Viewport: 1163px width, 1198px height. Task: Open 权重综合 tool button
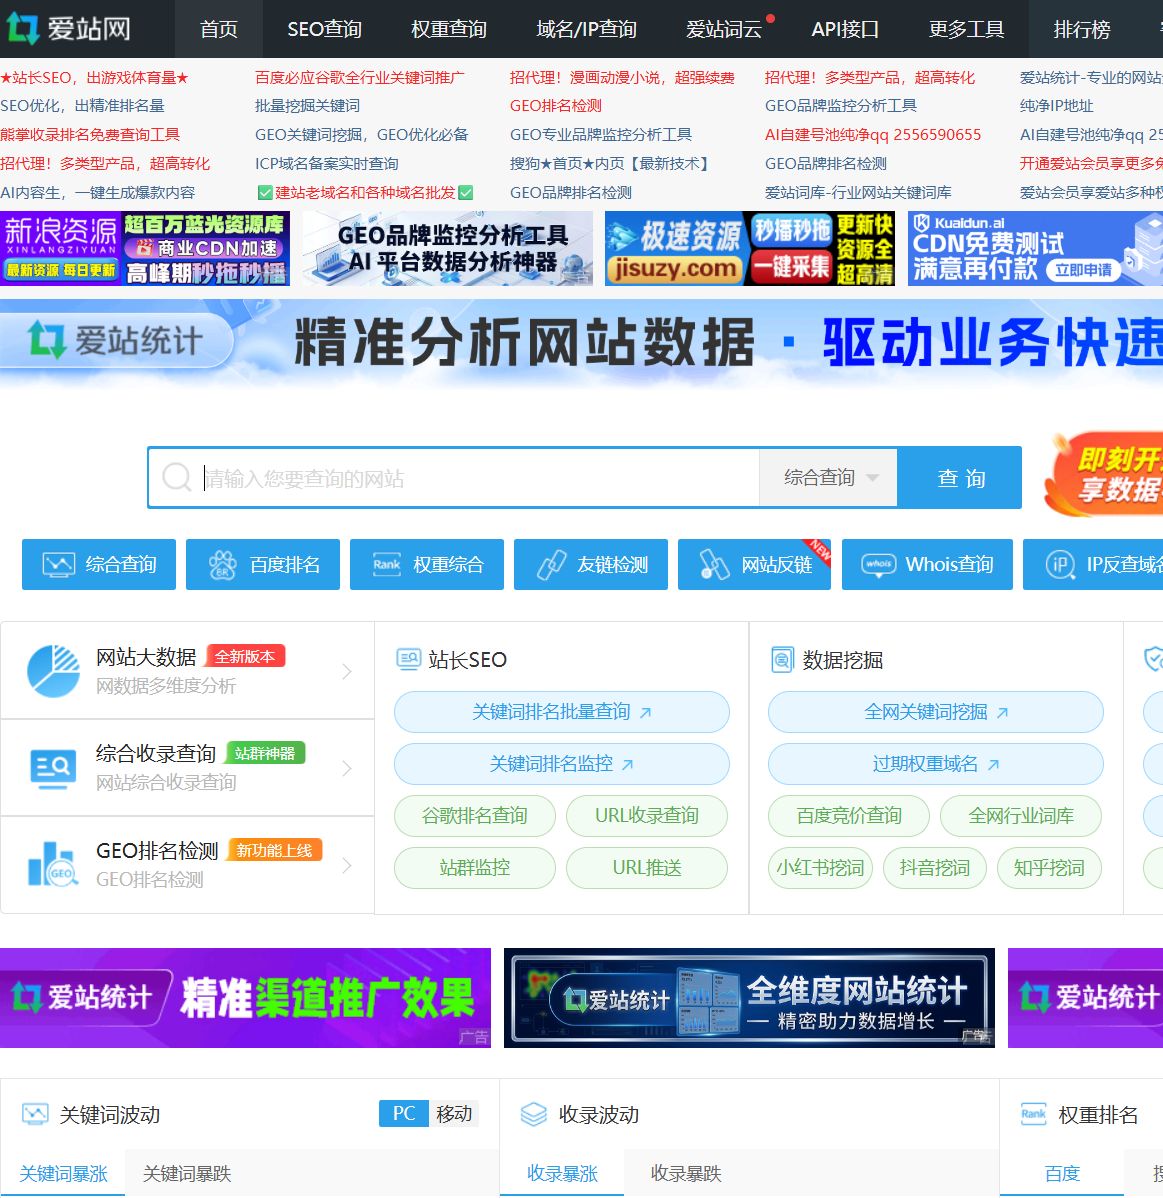427,565
